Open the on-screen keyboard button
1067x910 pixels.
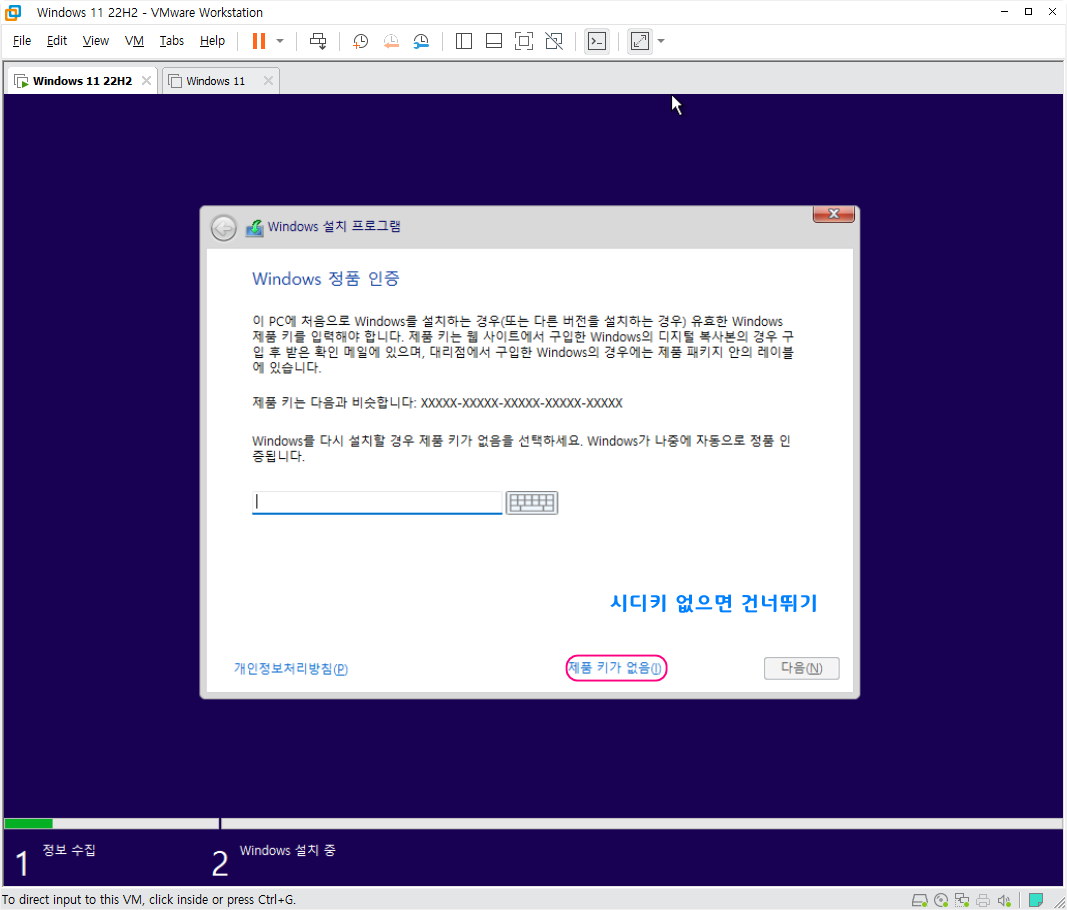(532, 503)
